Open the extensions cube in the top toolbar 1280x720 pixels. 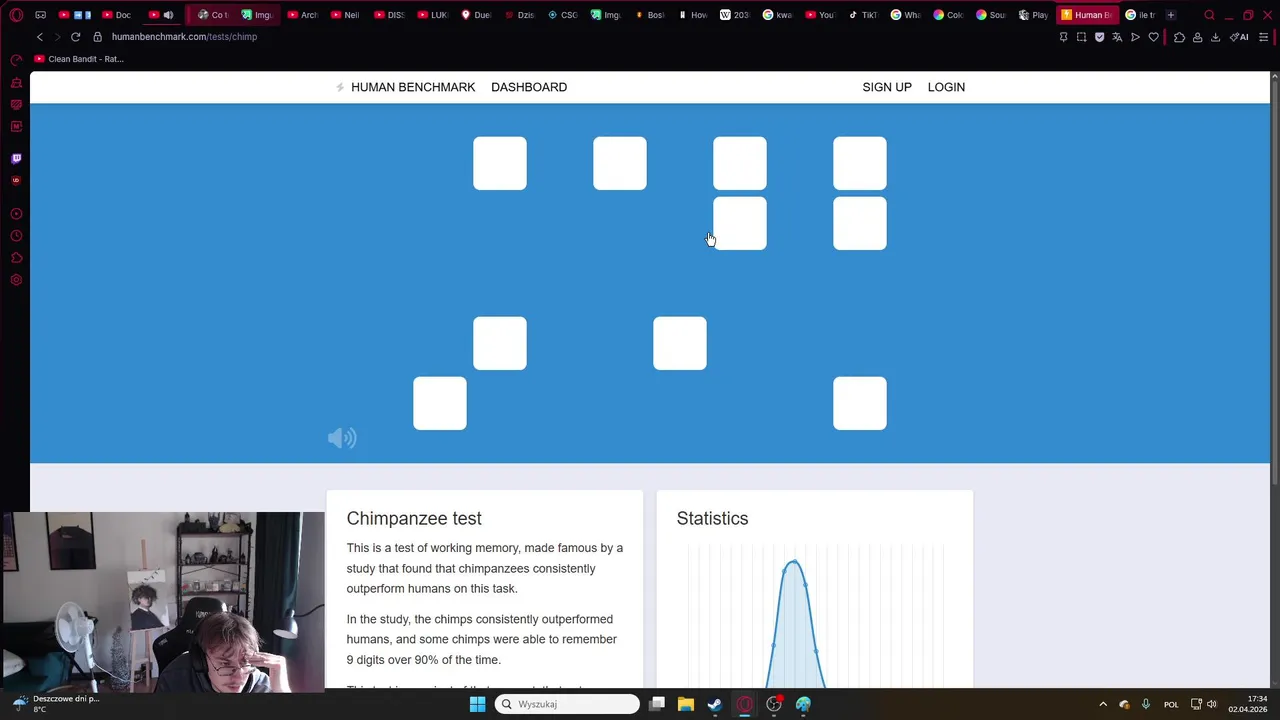tap(1179, 37)
